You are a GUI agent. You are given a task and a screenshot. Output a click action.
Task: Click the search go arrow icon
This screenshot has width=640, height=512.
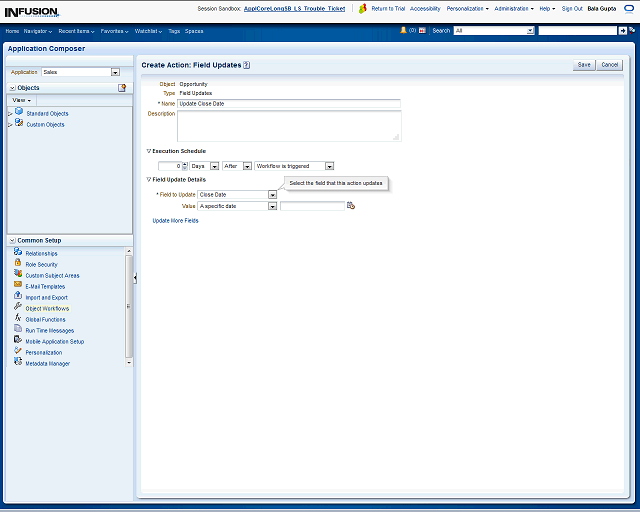tap(623, 31)
